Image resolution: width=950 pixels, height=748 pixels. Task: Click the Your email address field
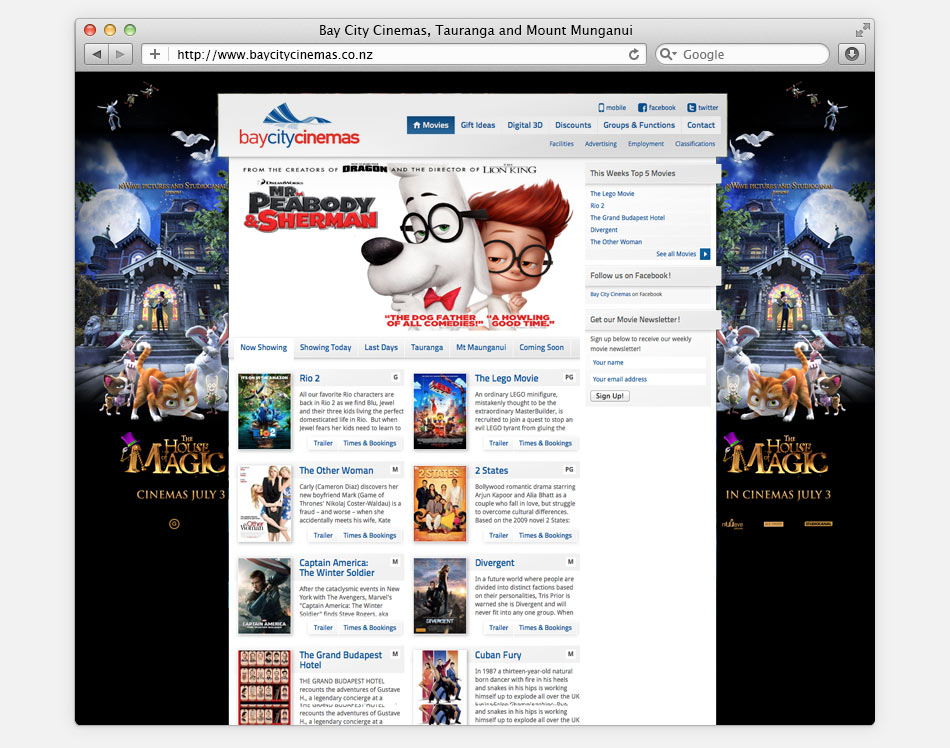[647, 379]
